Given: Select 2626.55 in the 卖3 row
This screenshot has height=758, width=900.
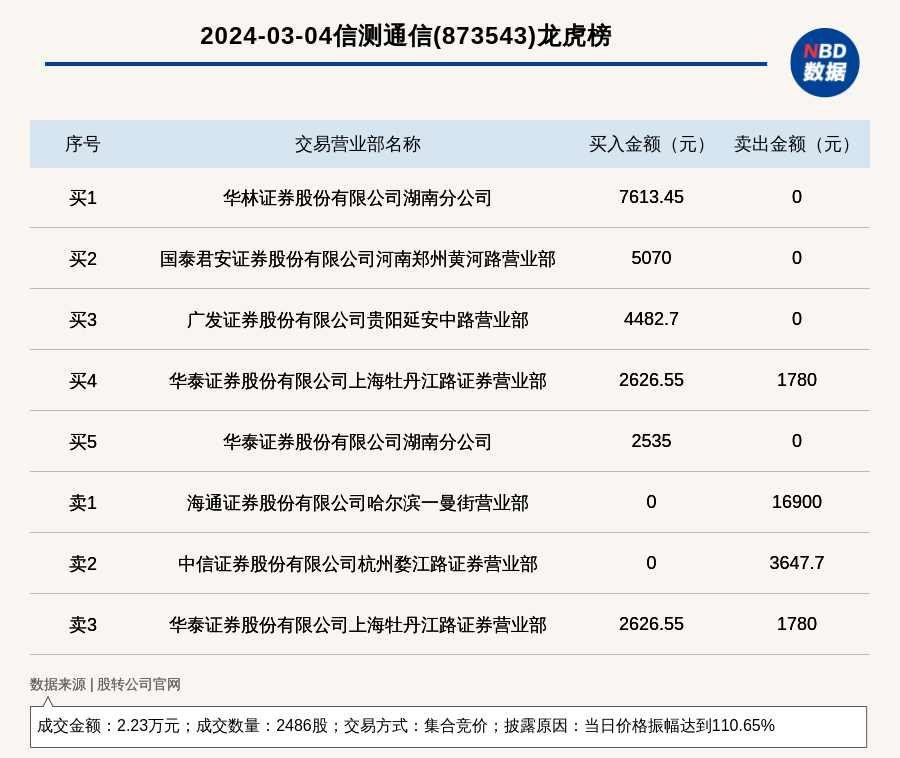Looking at the screenshot, I should click(x=651, y=624).
